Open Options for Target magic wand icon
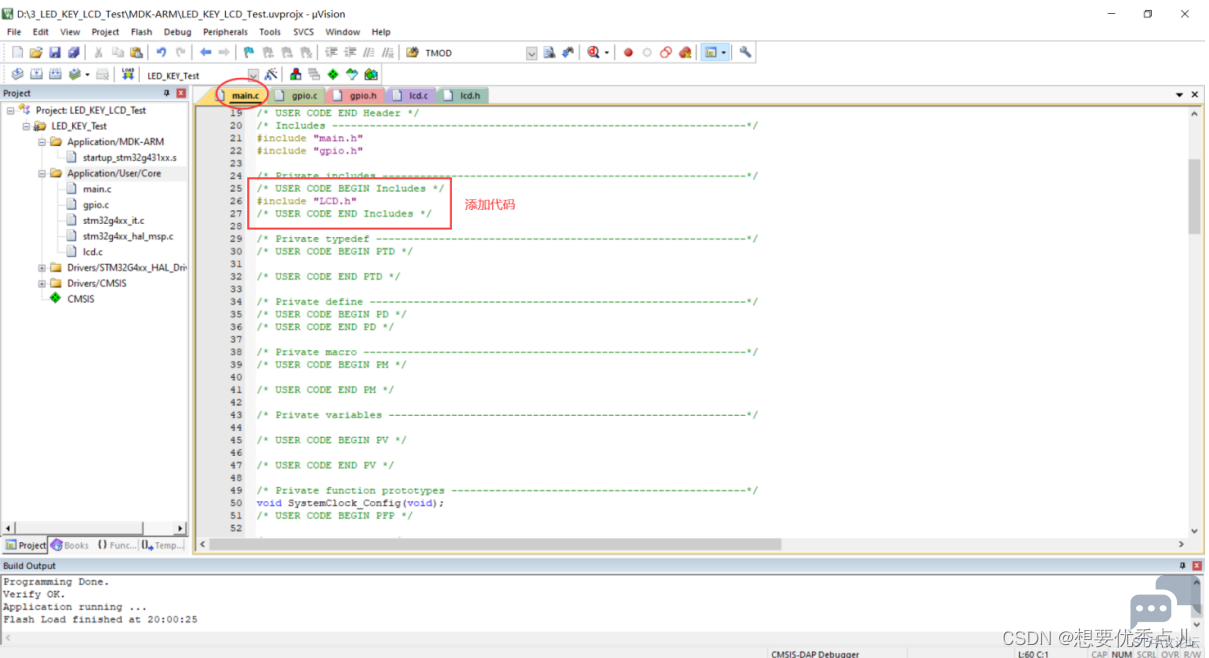The image size is (1209, 658). [x=271, y=74]
